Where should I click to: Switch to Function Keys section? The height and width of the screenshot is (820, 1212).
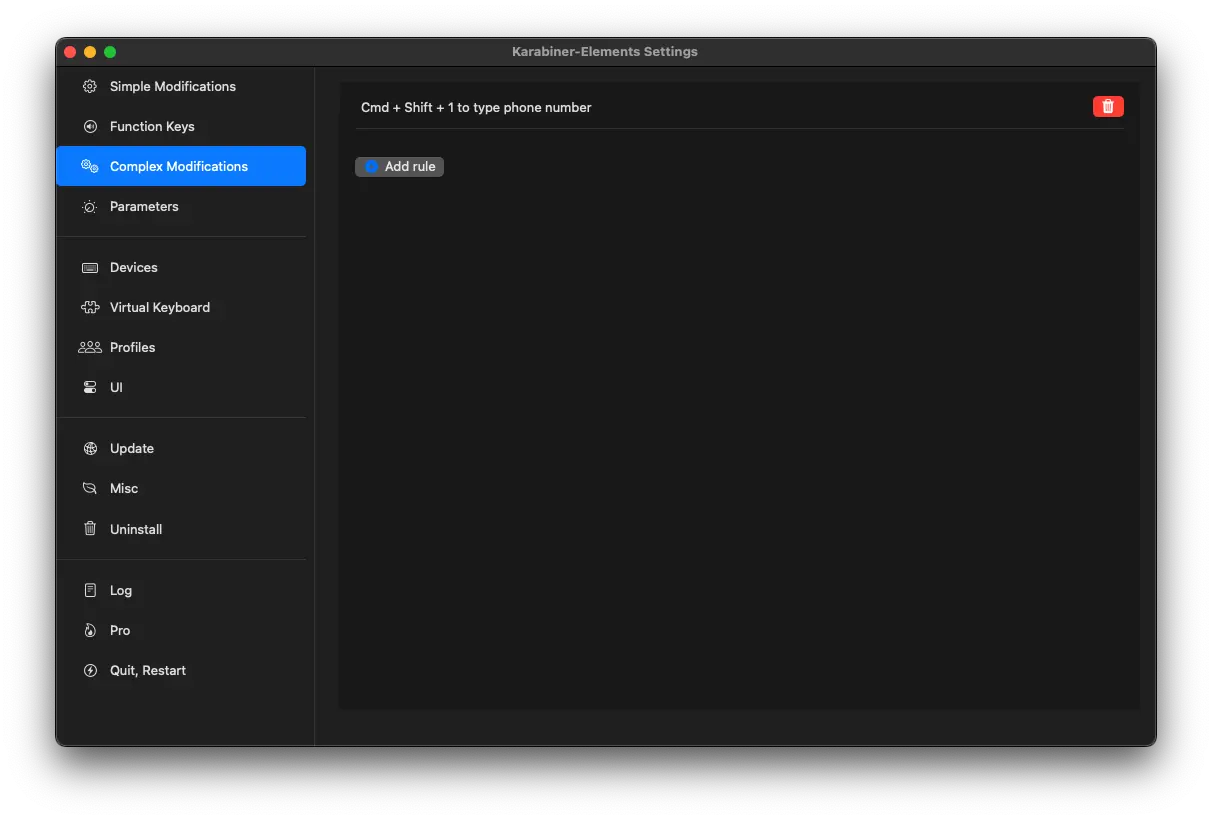click(181, 126)
